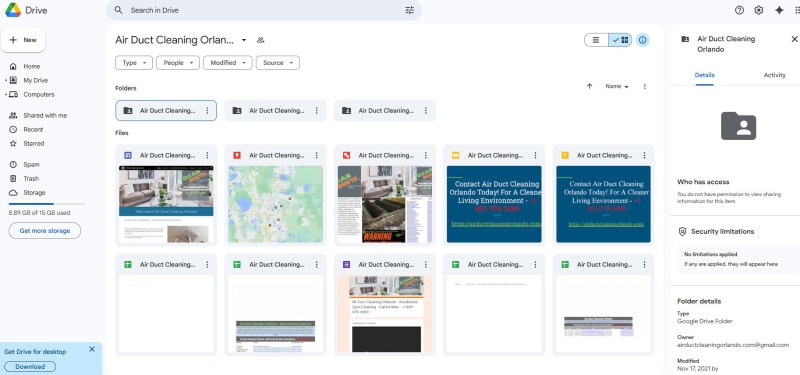Click '8.89 GB of 15 GB used'
This screenshot has height=375, width=800.
coord(39,213)
